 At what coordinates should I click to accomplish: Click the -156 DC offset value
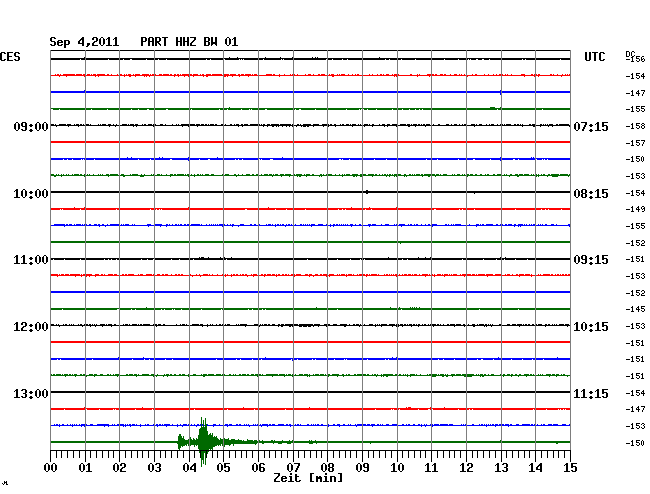(635, 60)
